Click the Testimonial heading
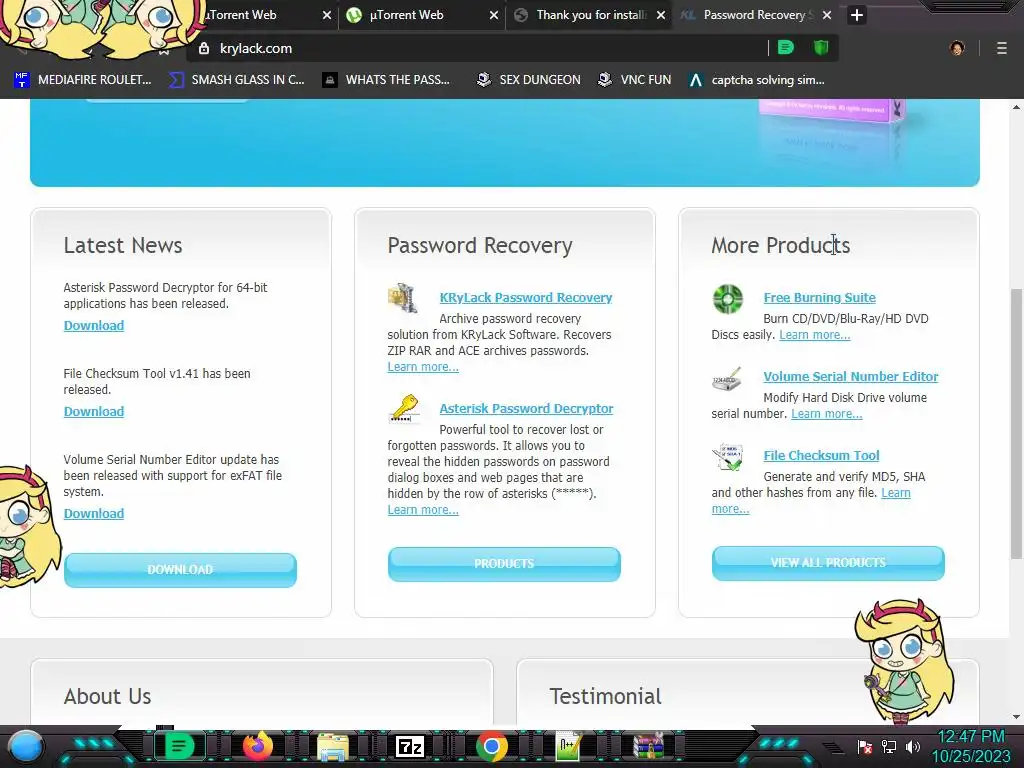 [605, 696]
